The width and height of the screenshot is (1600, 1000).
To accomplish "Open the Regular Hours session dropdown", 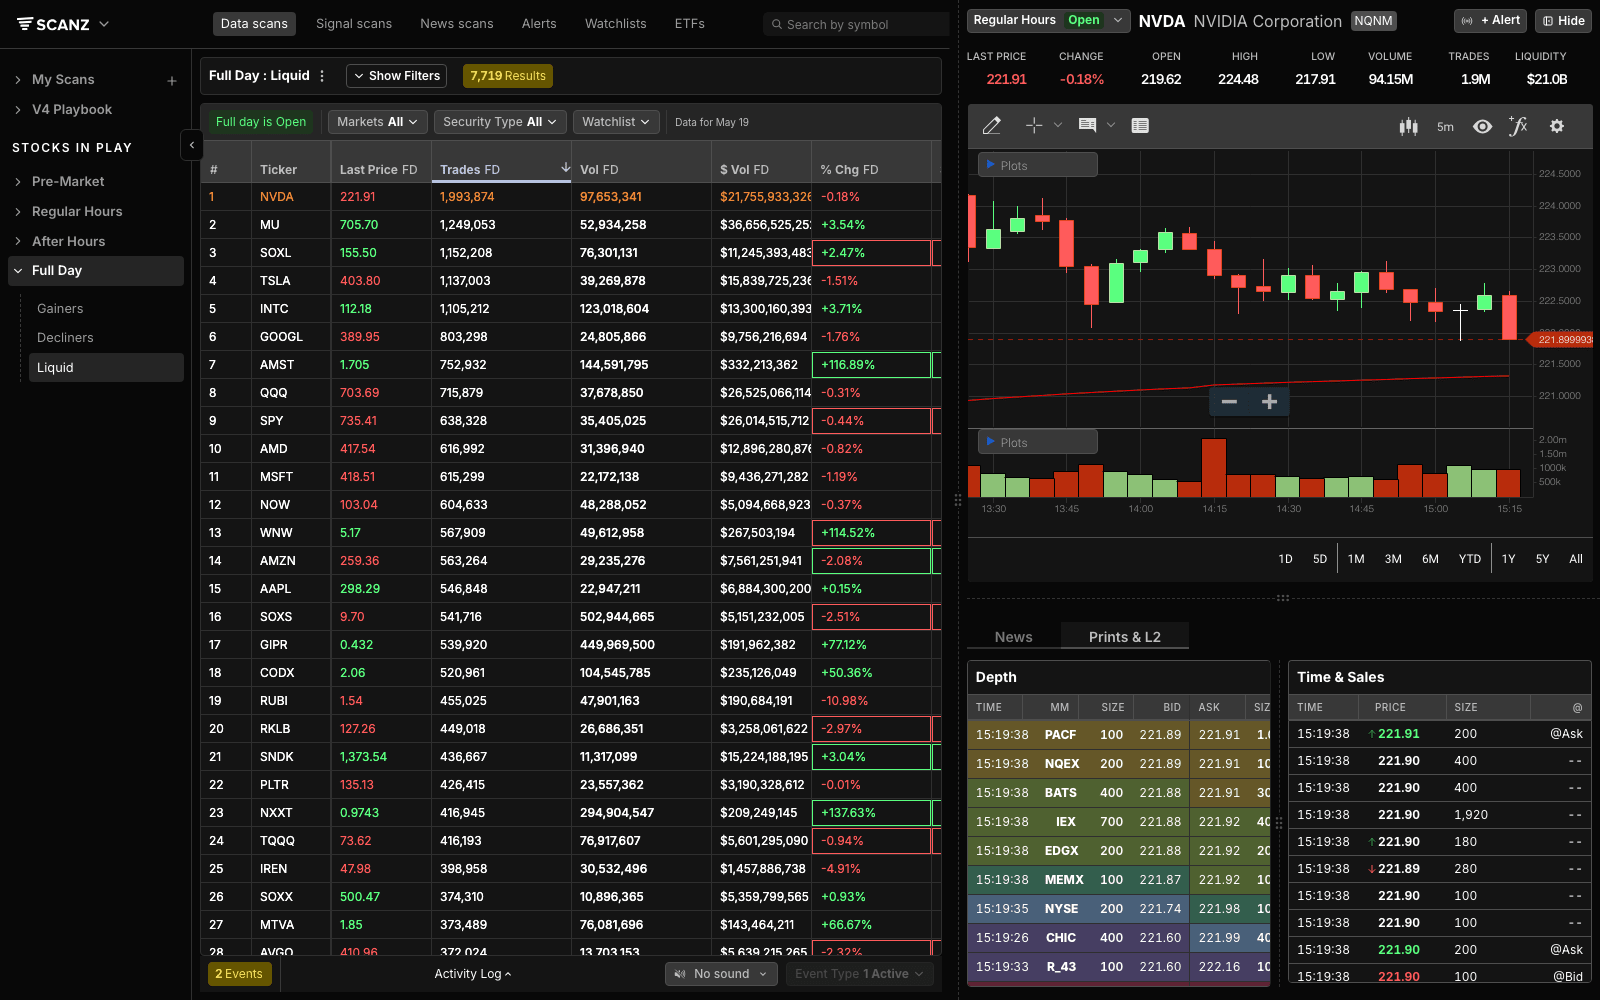I will click(x=1048, y=20).
